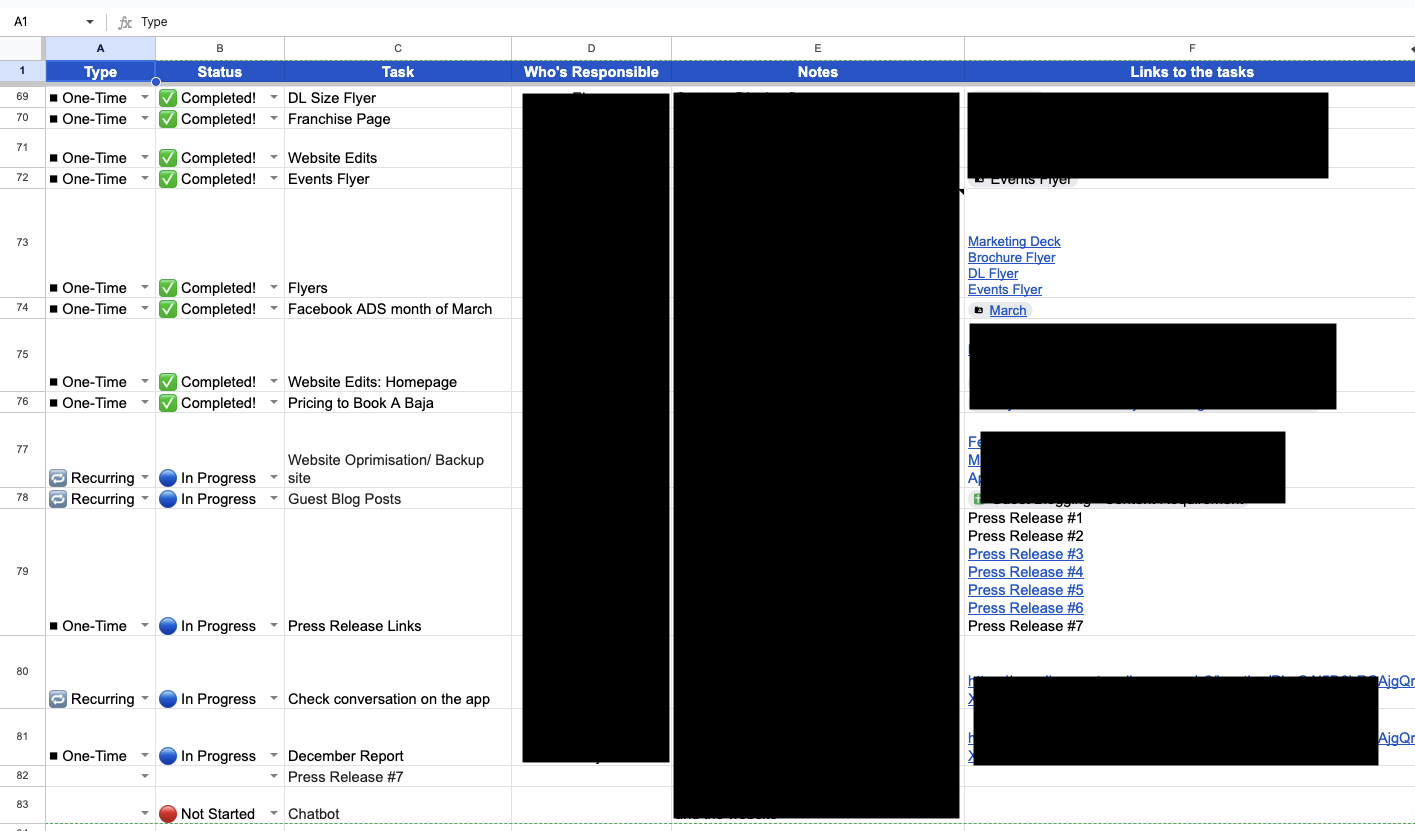Click the Status header cell
The width and height of the screenshot is (1415, 831).
pos(220,72)
